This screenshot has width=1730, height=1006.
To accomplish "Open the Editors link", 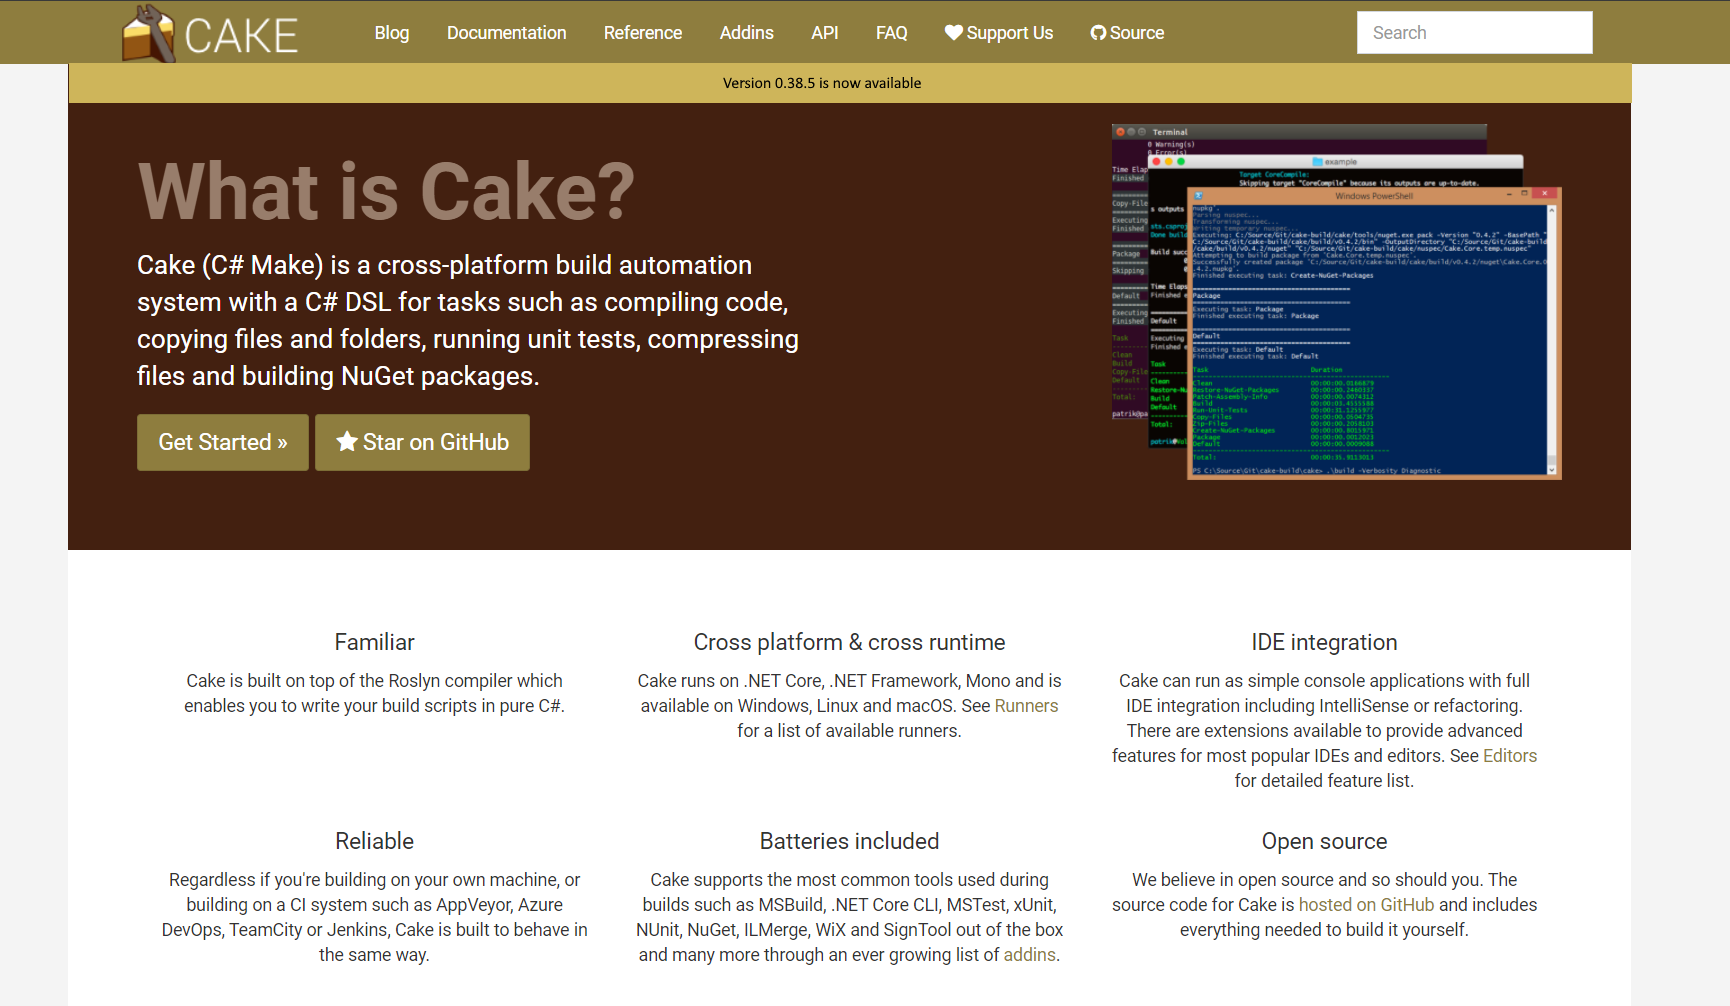I will [1510, 756].
